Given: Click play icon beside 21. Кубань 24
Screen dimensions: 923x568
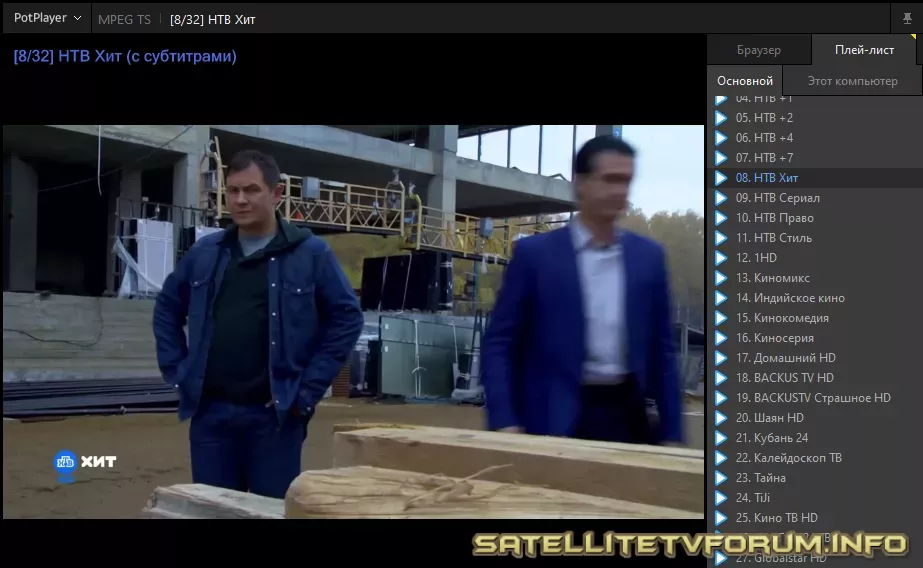Looking at the screenshot, I should click(x=721, y=438).
